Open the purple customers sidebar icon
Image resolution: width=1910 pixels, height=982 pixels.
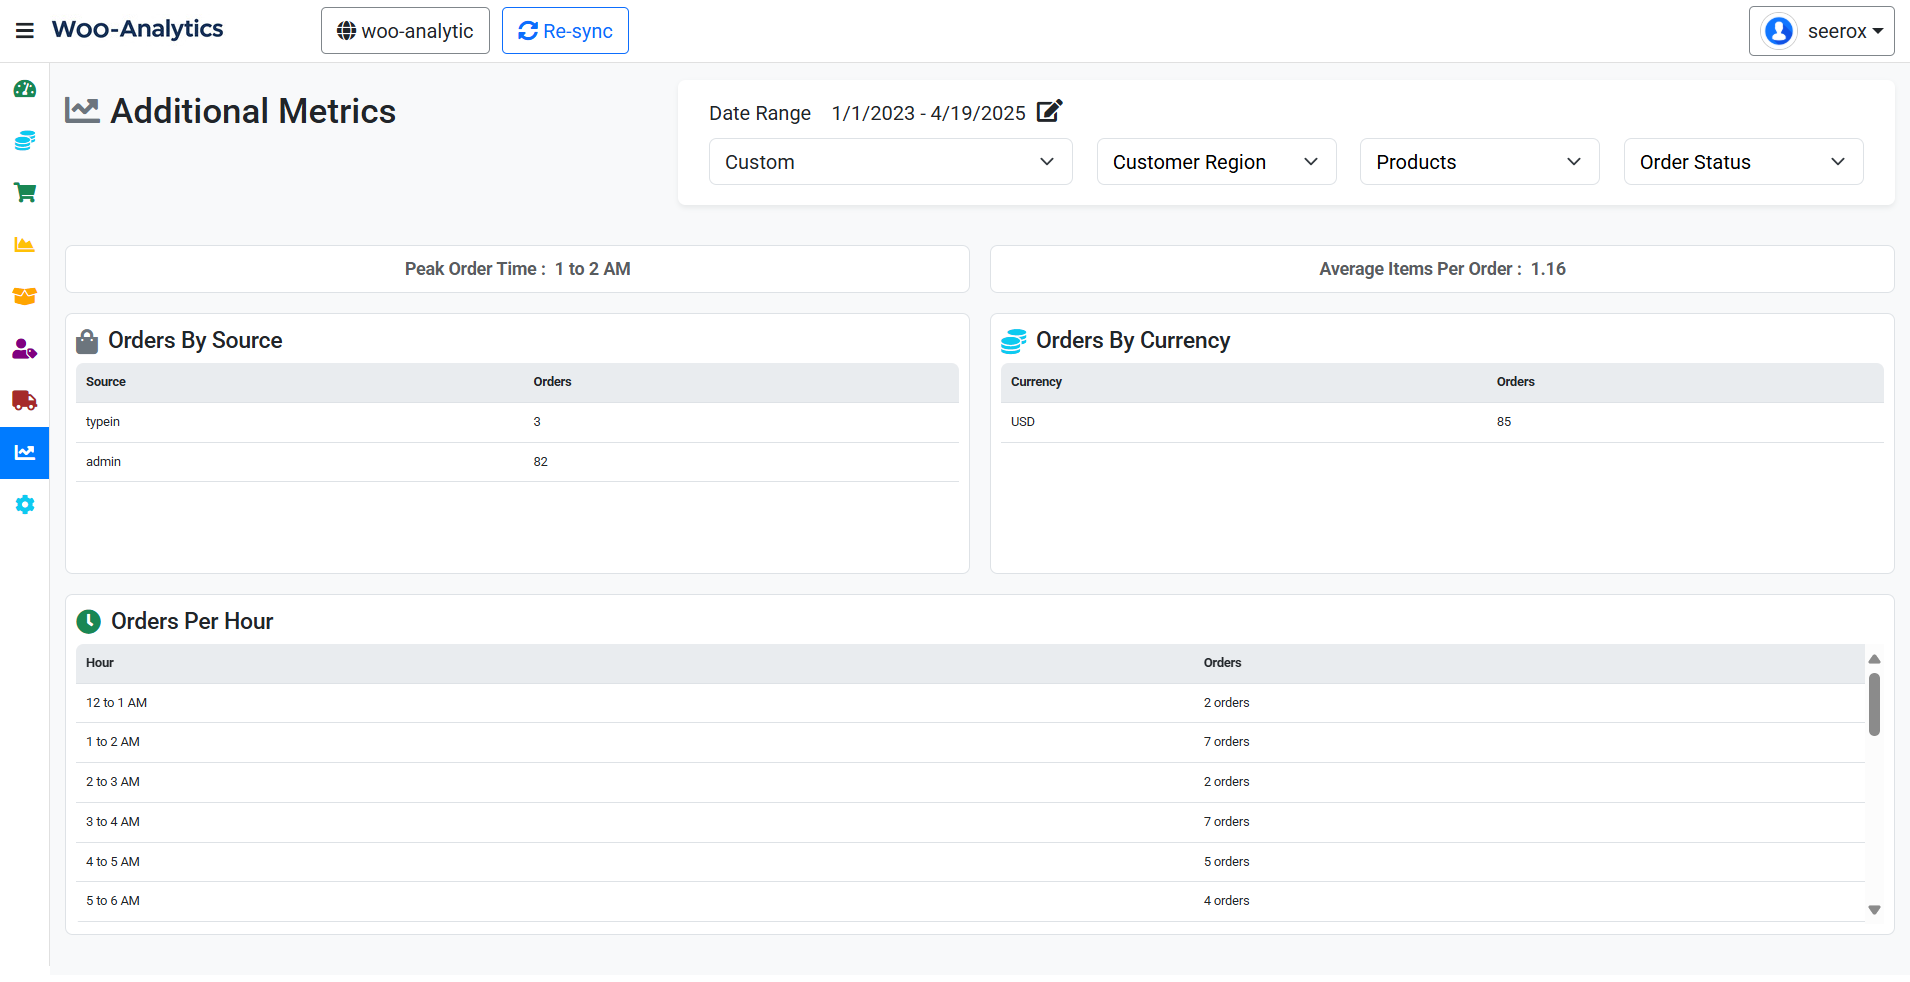(x=25, y=349)
